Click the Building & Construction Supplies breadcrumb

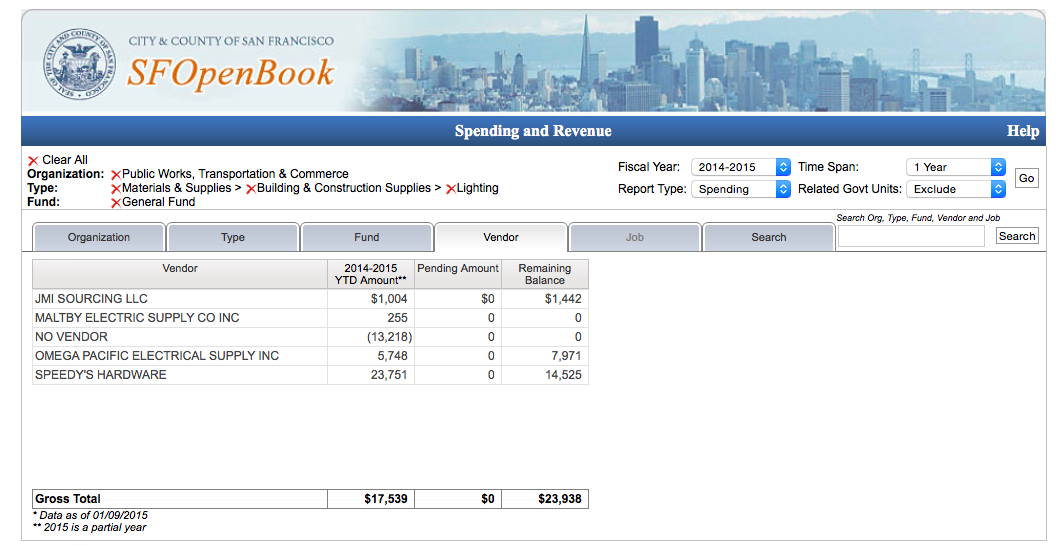[343, 188]
